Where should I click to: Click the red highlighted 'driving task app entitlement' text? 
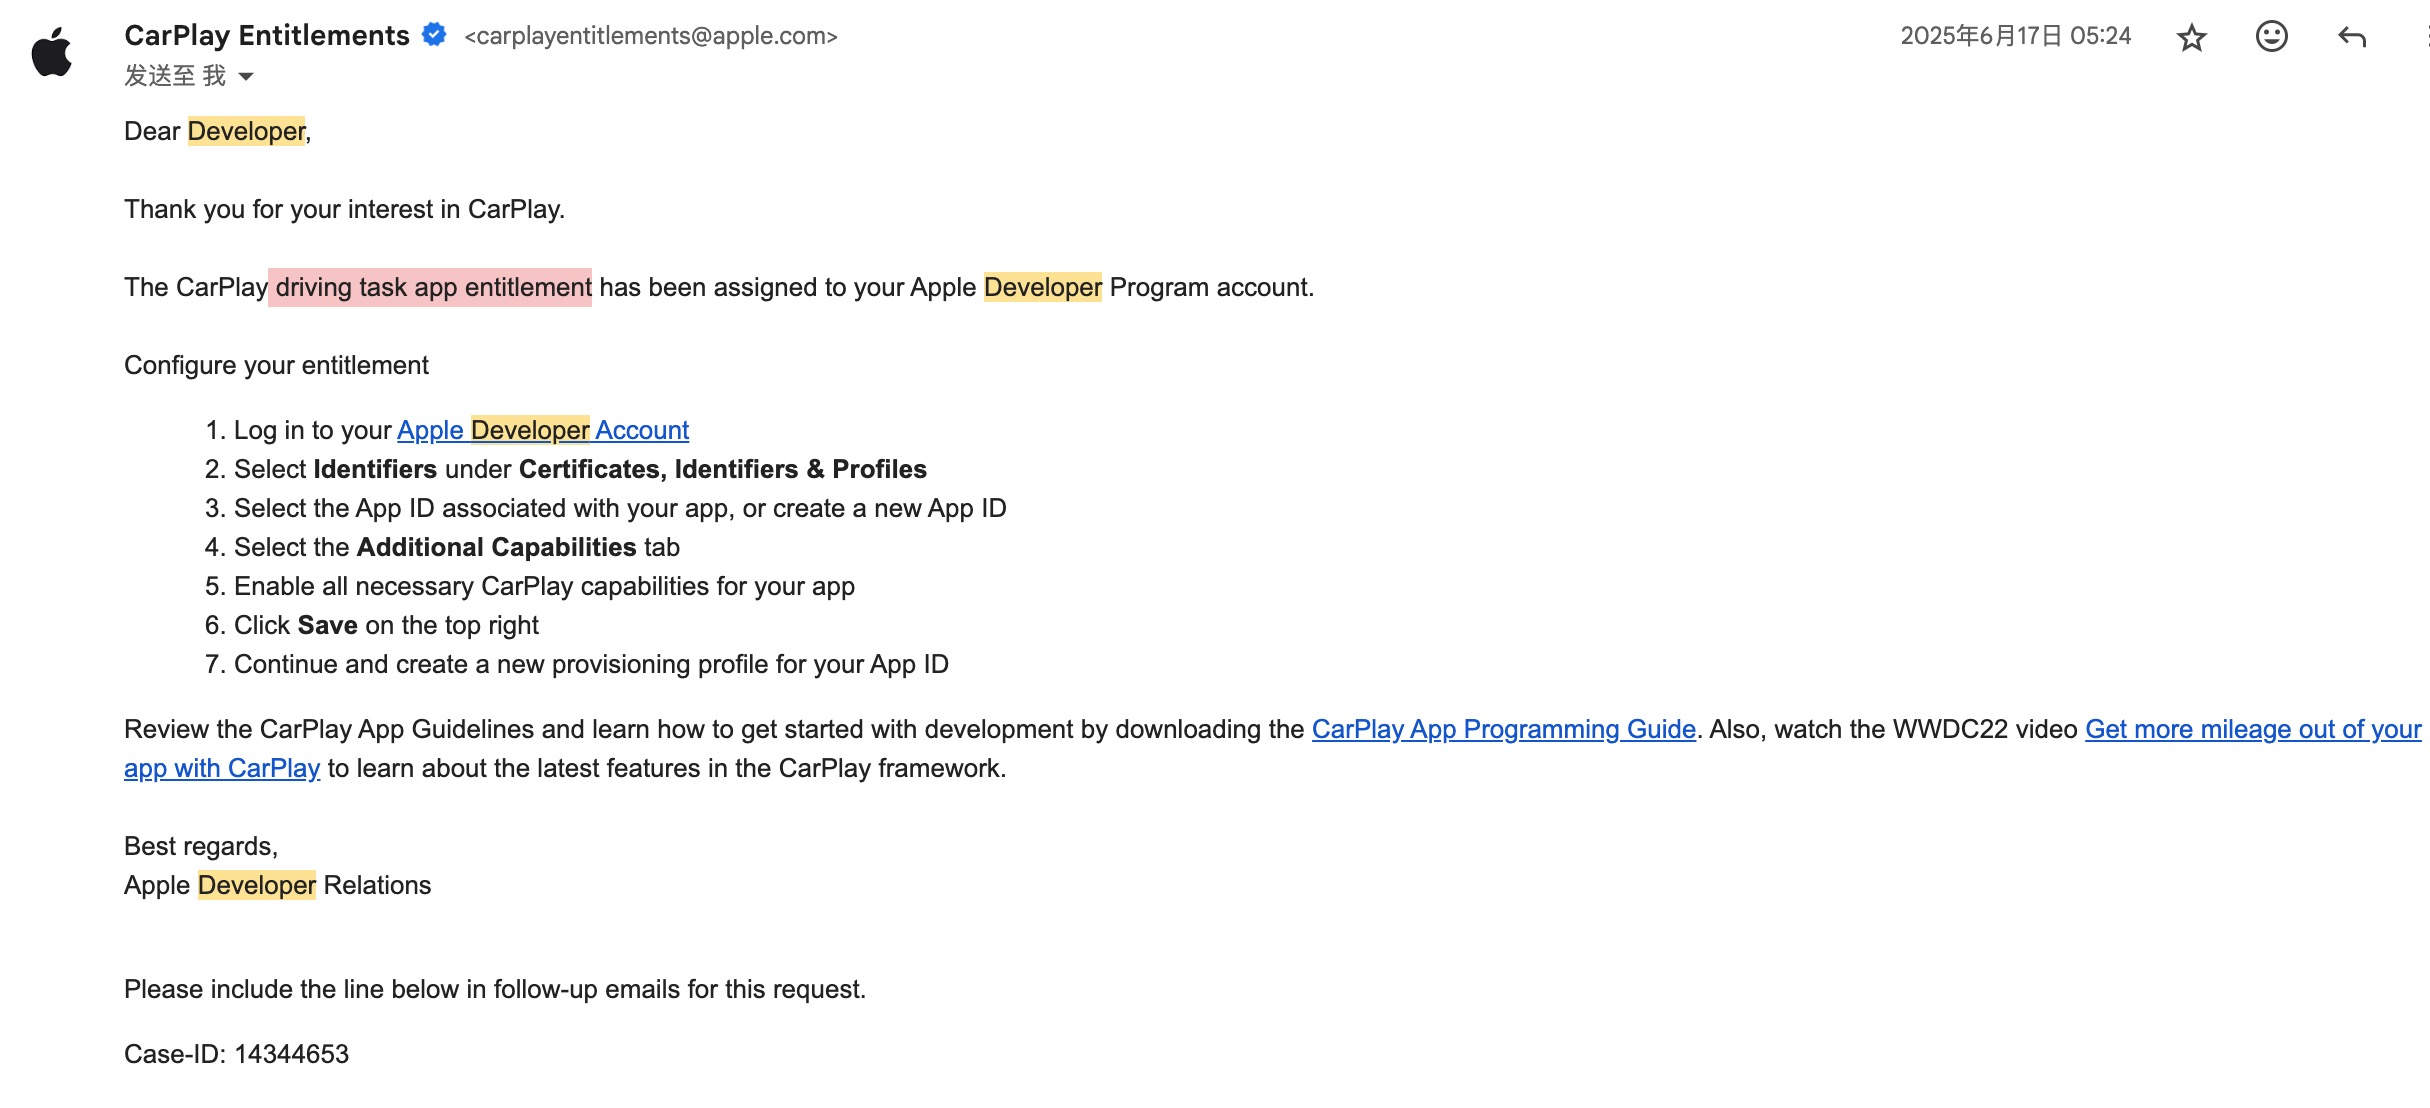click(x=431, y=287)
